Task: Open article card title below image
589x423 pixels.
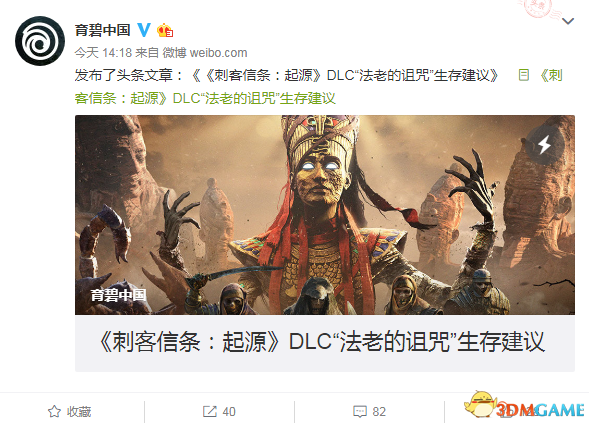Action: point(322,342)
